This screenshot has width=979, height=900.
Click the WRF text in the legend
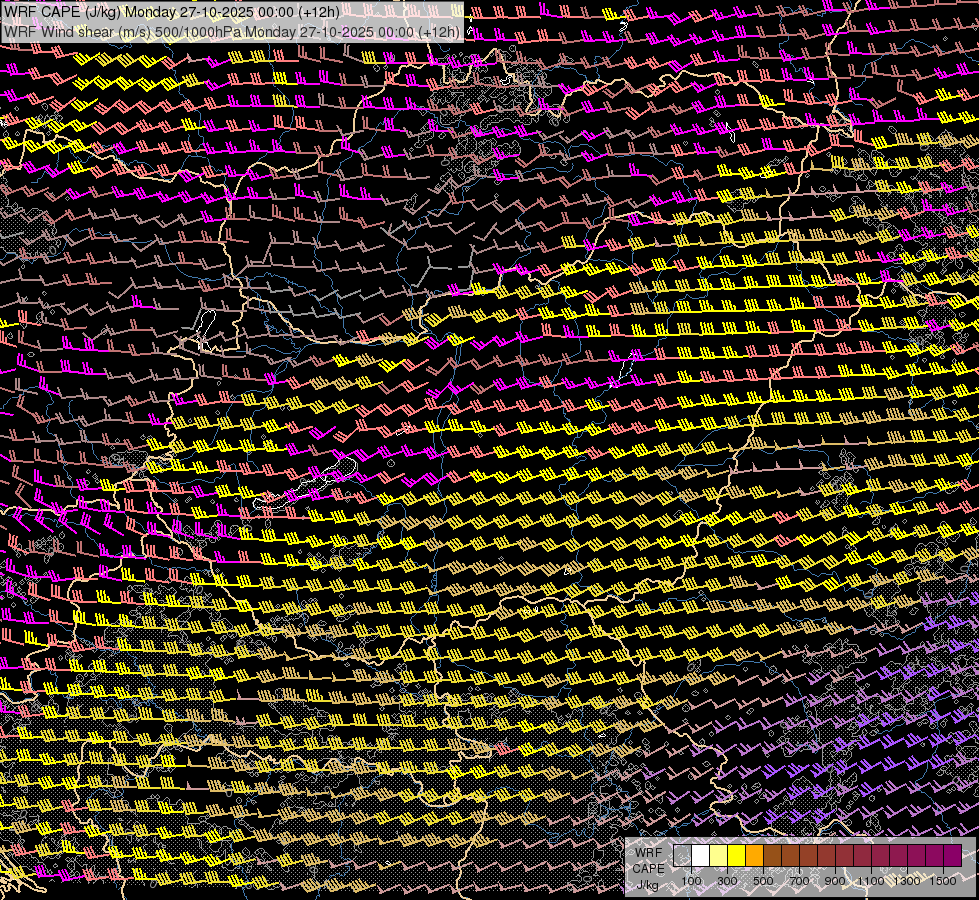[x=649, y=853]
